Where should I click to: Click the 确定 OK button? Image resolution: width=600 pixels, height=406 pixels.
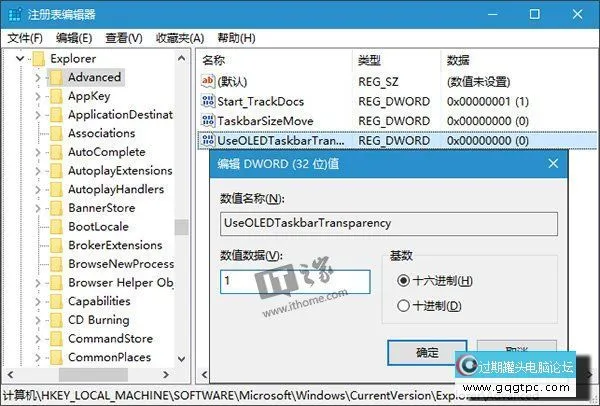point(427,352)
